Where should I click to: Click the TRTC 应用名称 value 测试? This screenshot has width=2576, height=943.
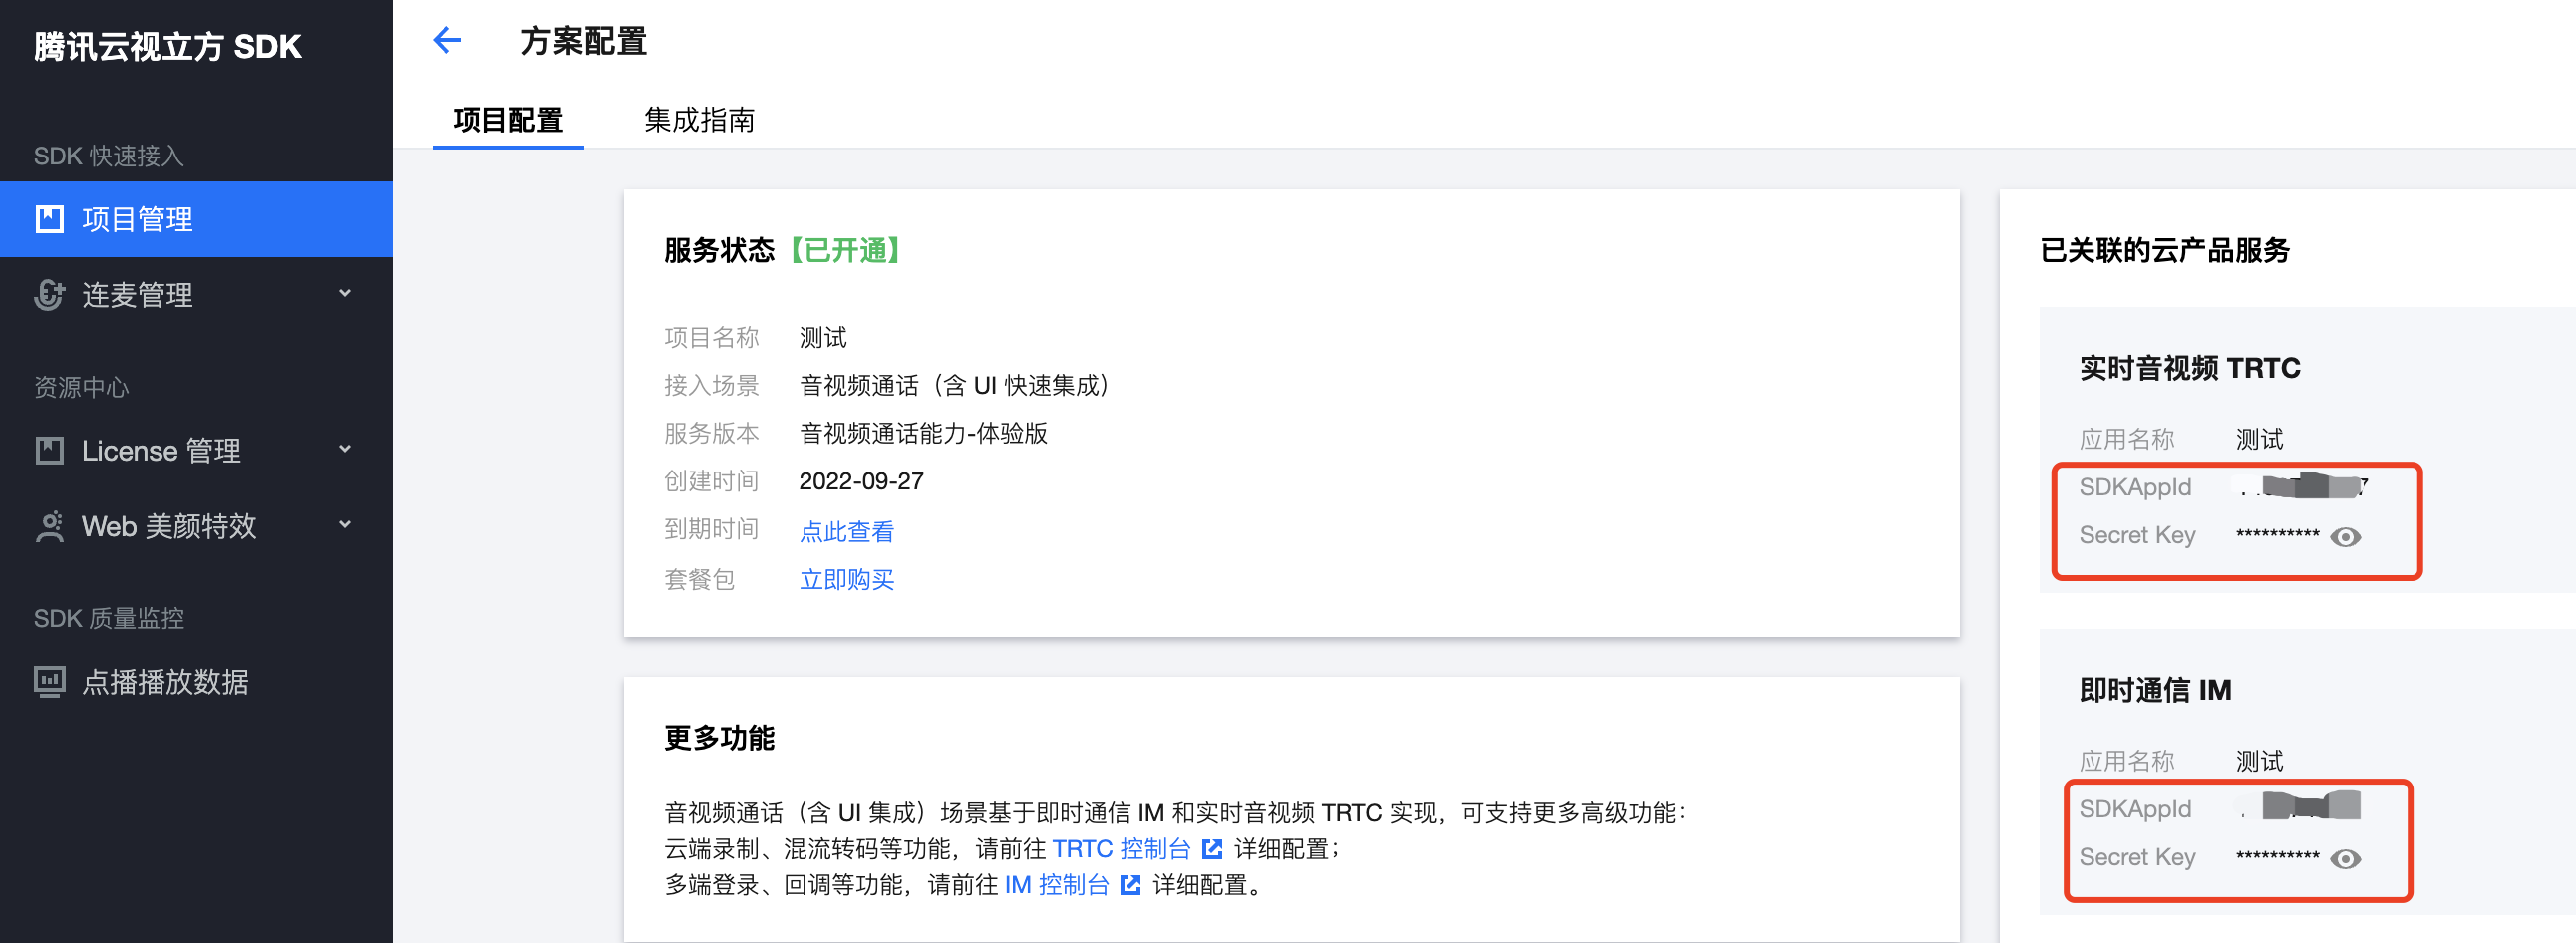2259,439
